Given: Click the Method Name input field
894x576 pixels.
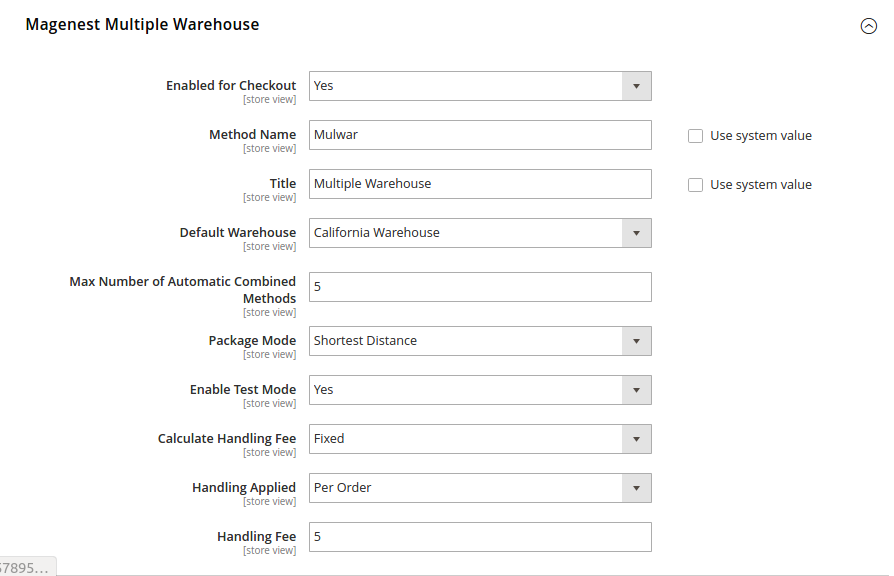Looking at the screenshot, I should tap(480, 135).
